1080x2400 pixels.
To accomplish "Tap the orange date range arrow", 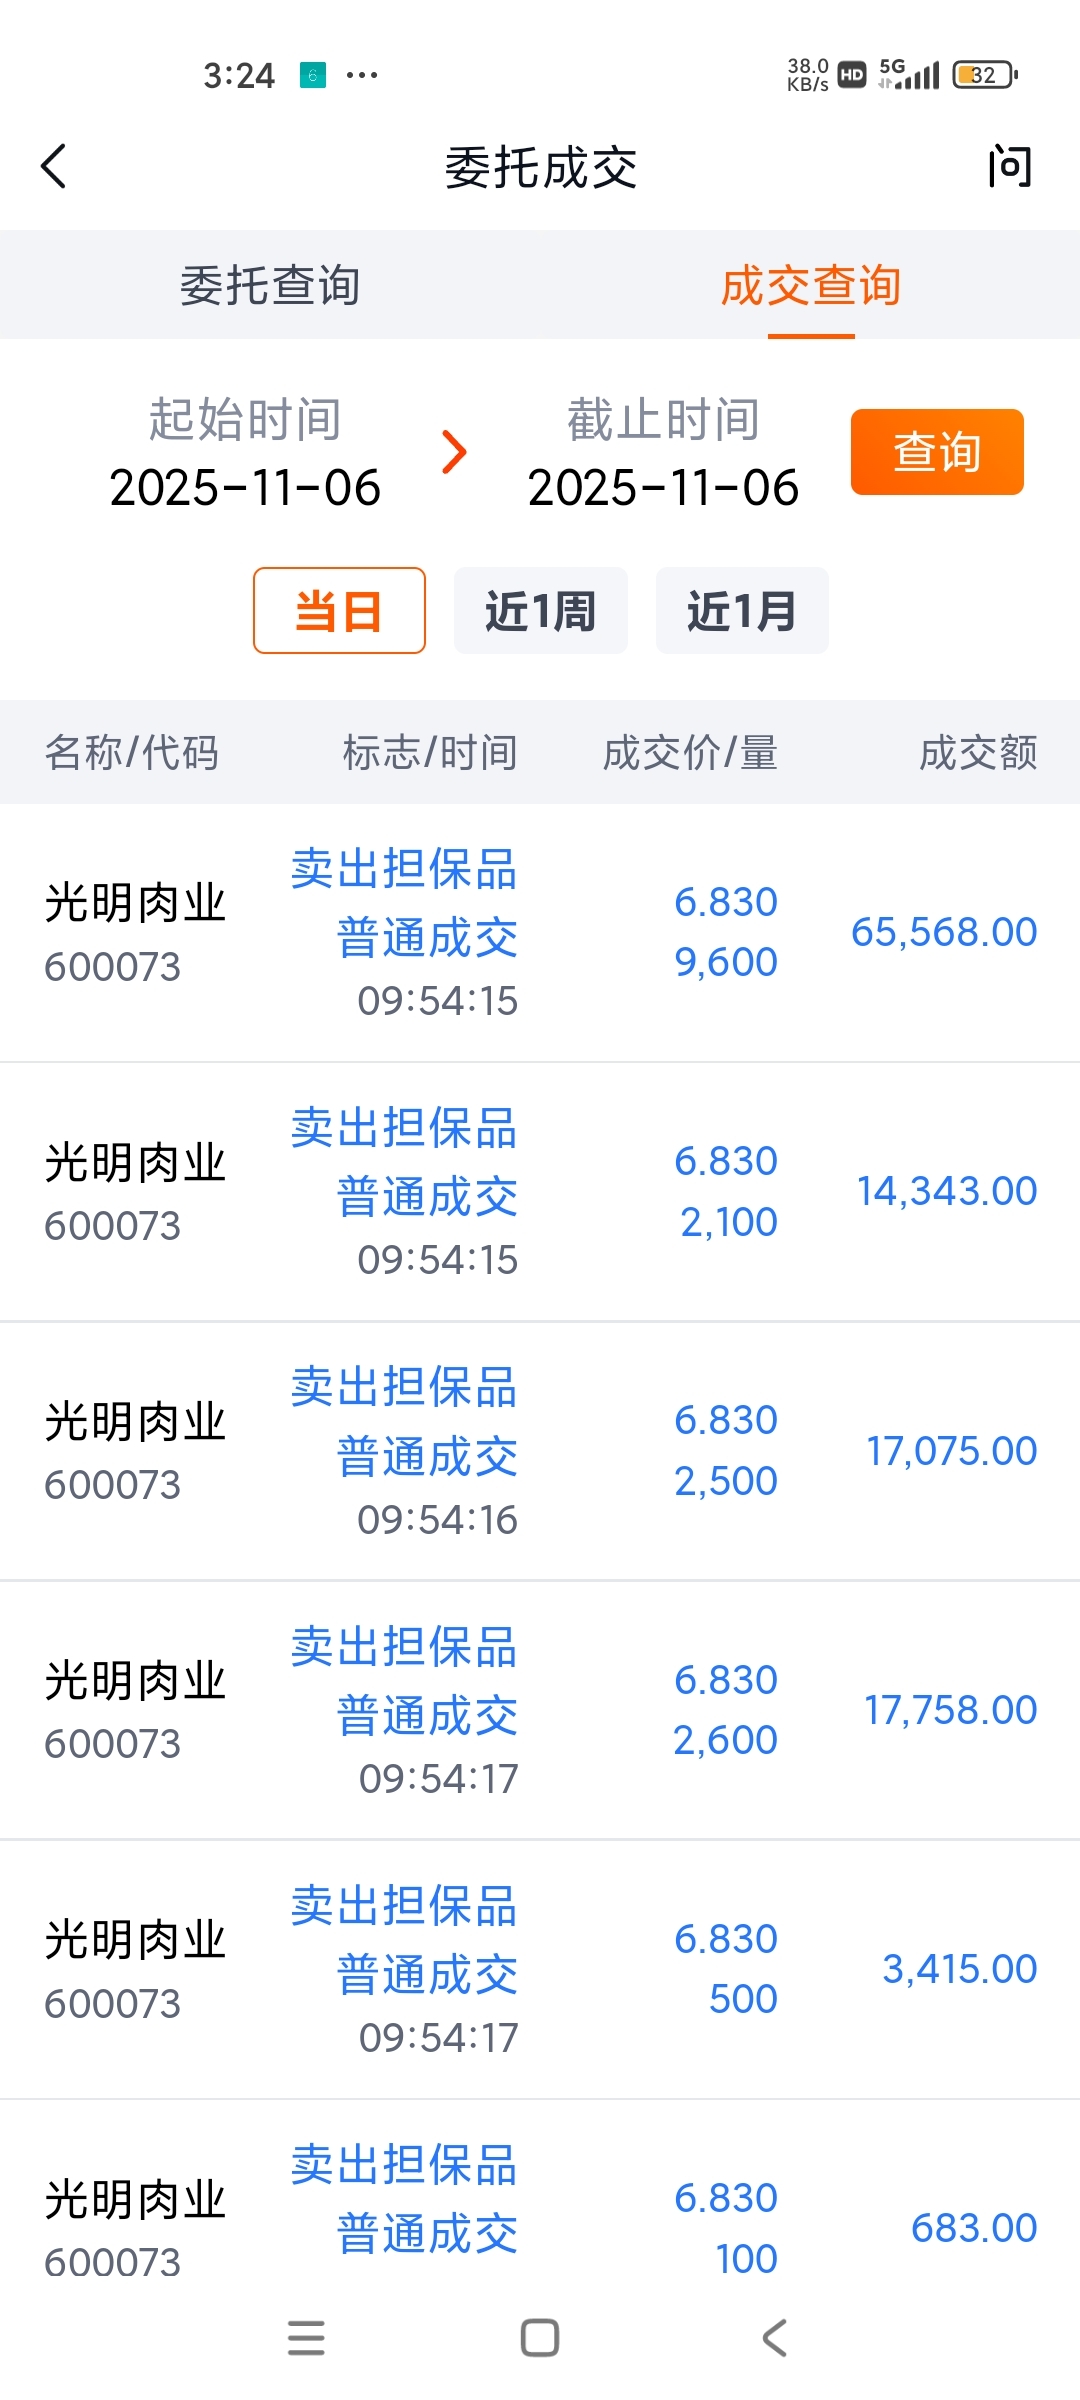I will click(454, 452).
